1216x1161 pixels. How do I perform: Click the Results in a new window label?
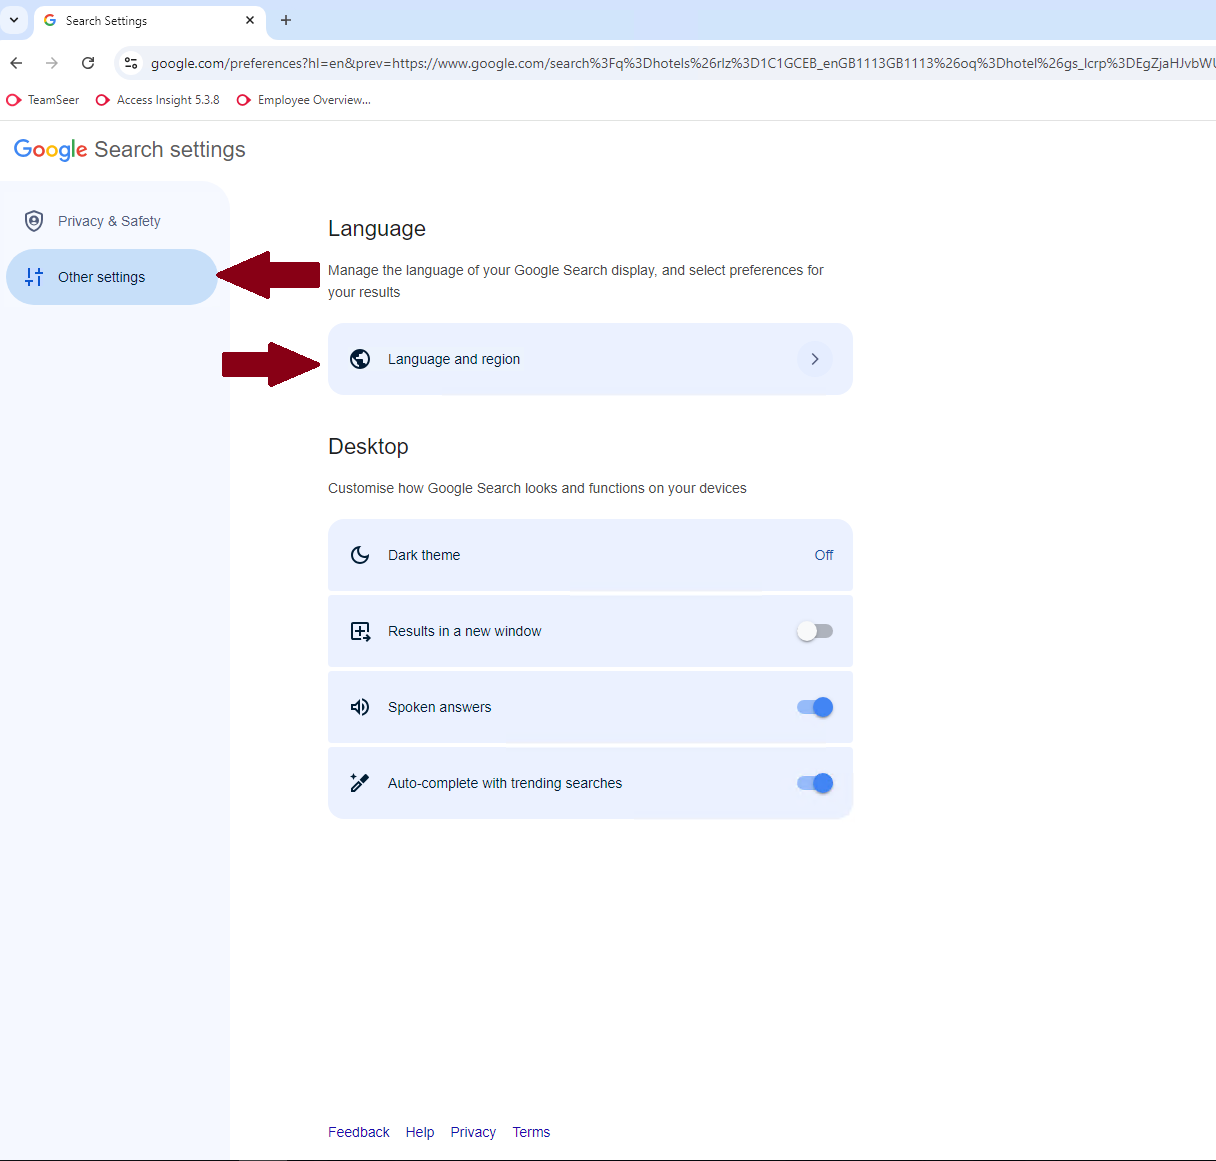pos(465,631)
